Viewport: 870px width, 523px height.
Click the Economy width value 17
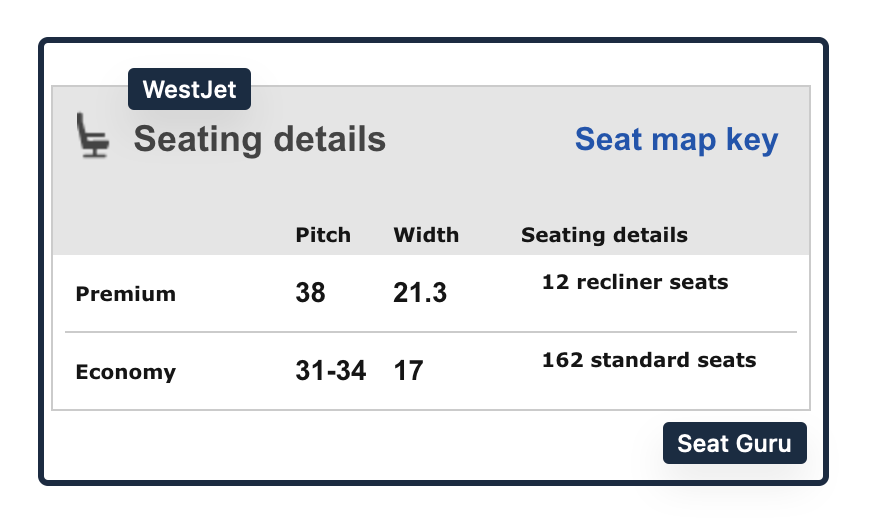(408, 371)
